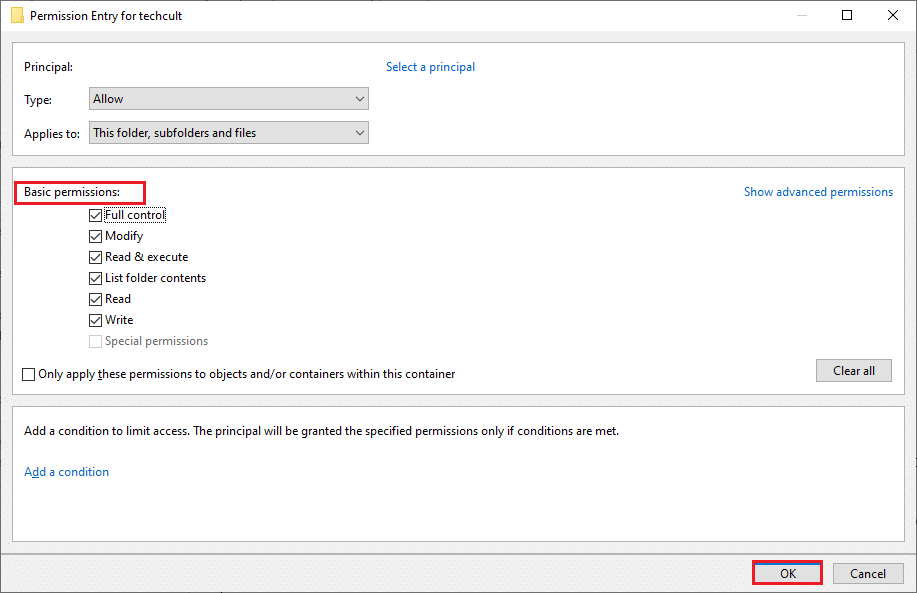Click Add a condition link
Viewport: 917px width, 593px height.
pyautogui.click(x=67, y=472)
